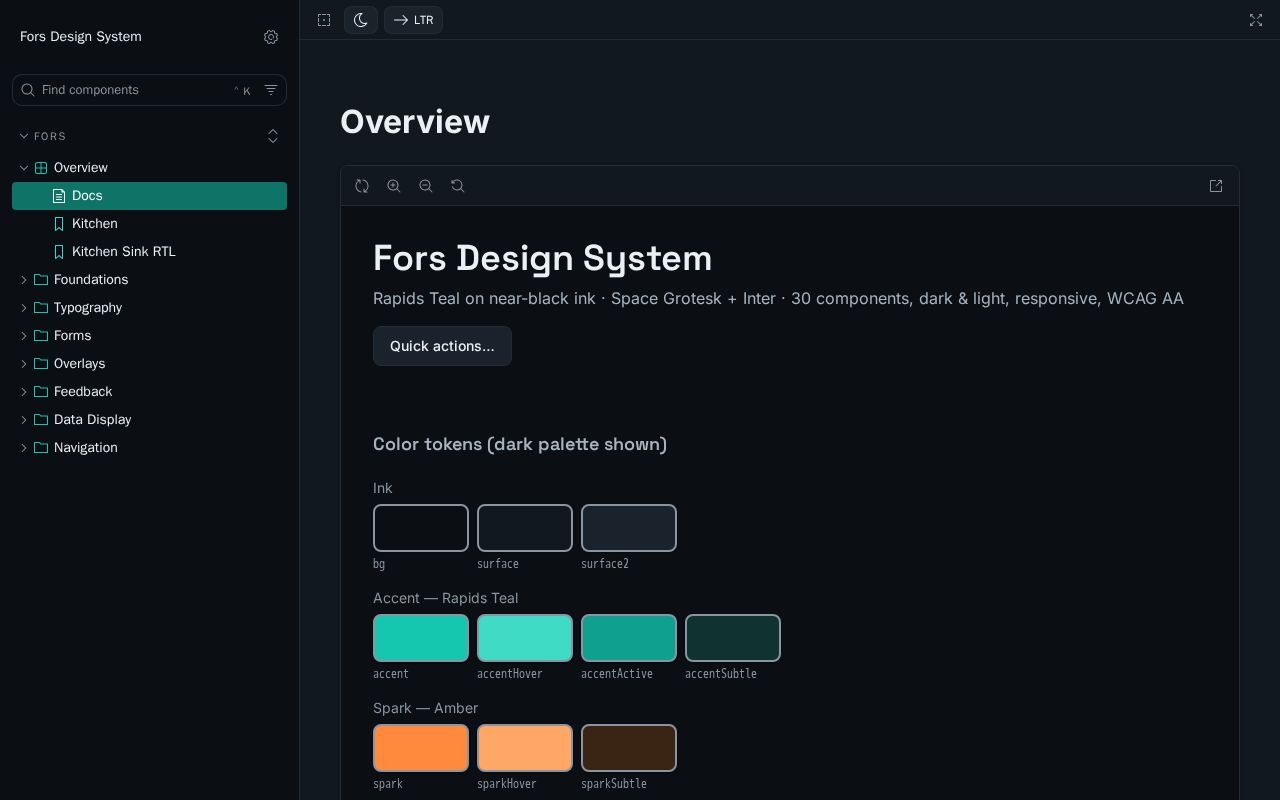Open the sidebar filter icon

tap(271, 90)
